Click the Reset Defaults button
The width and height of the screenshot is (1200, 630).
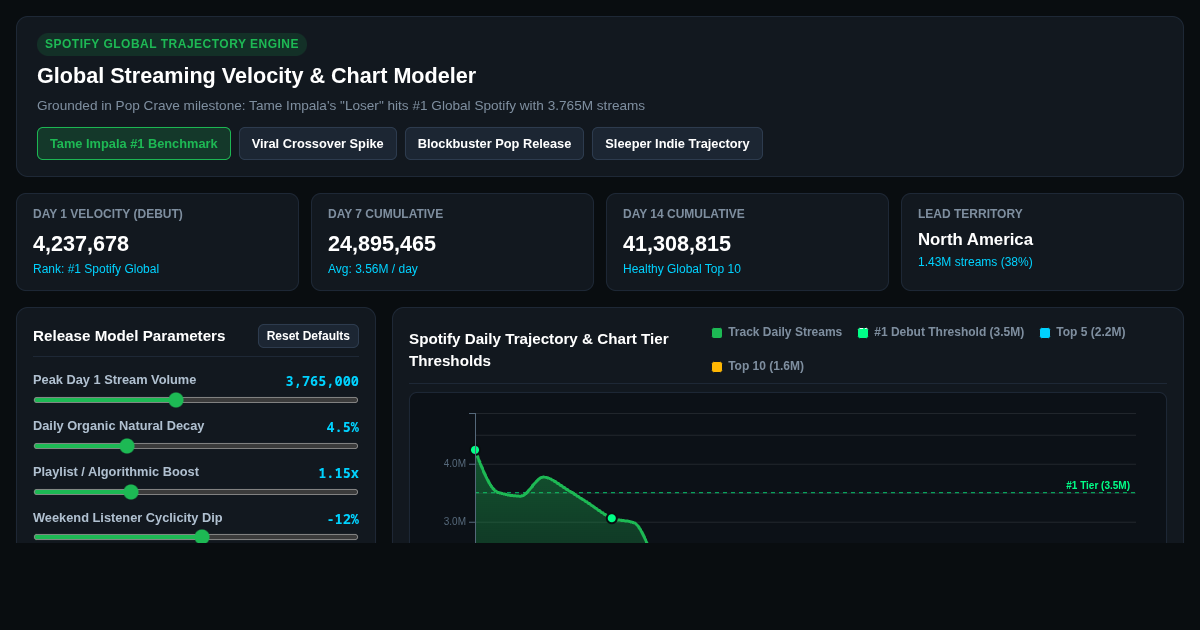[308, 336]
